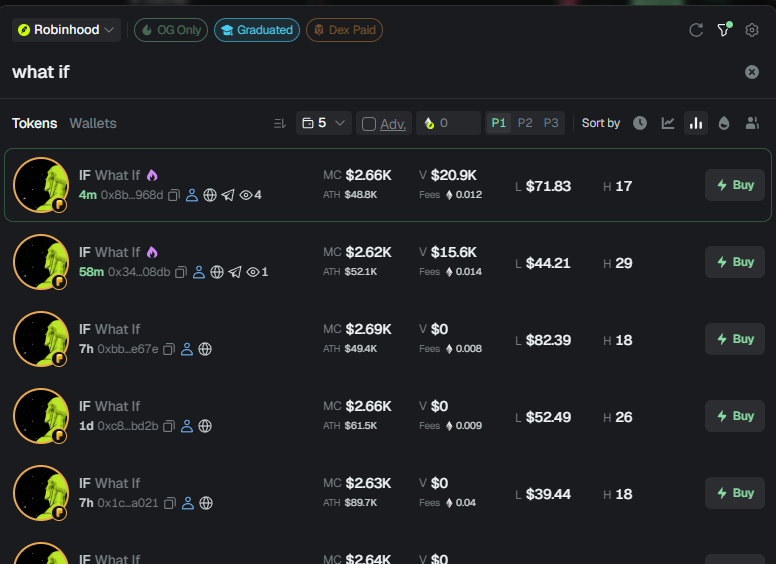Open token thumbnail for 0xc8...bd2b
This screenshot has height=564, width=776.
click(41, 416)
